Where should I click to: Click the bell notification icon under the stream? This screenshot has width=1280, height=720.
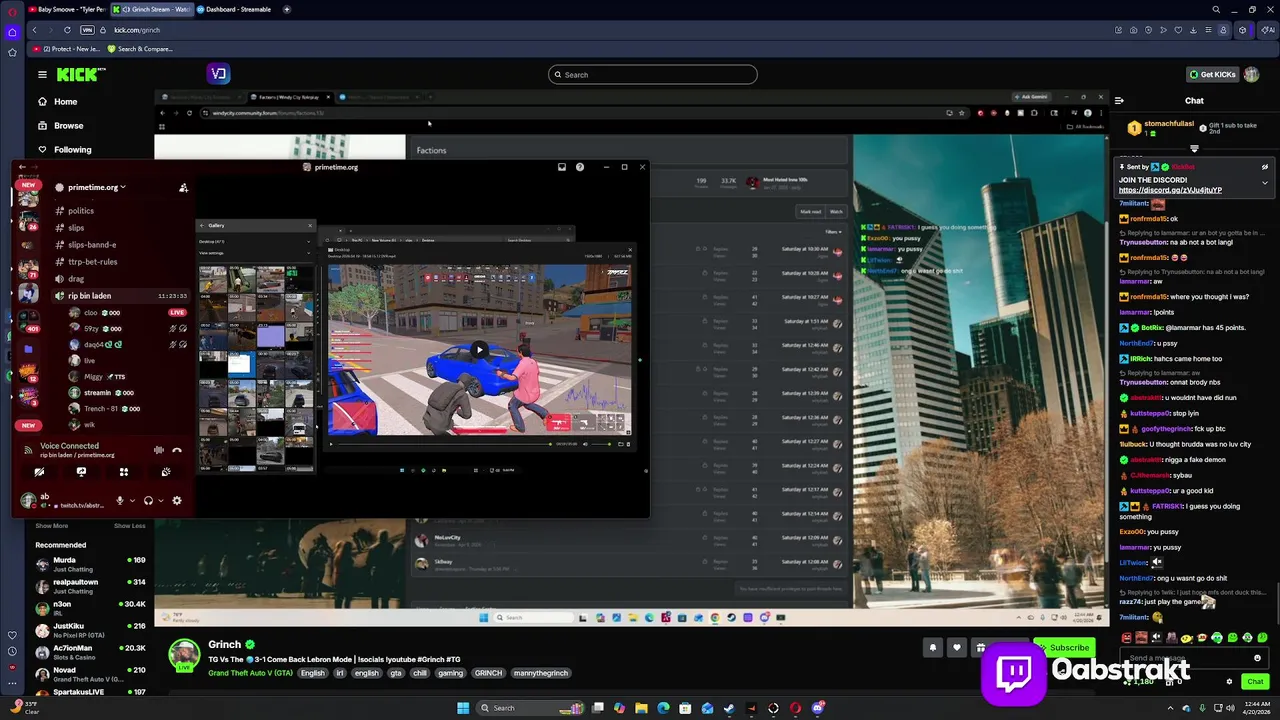933,647
